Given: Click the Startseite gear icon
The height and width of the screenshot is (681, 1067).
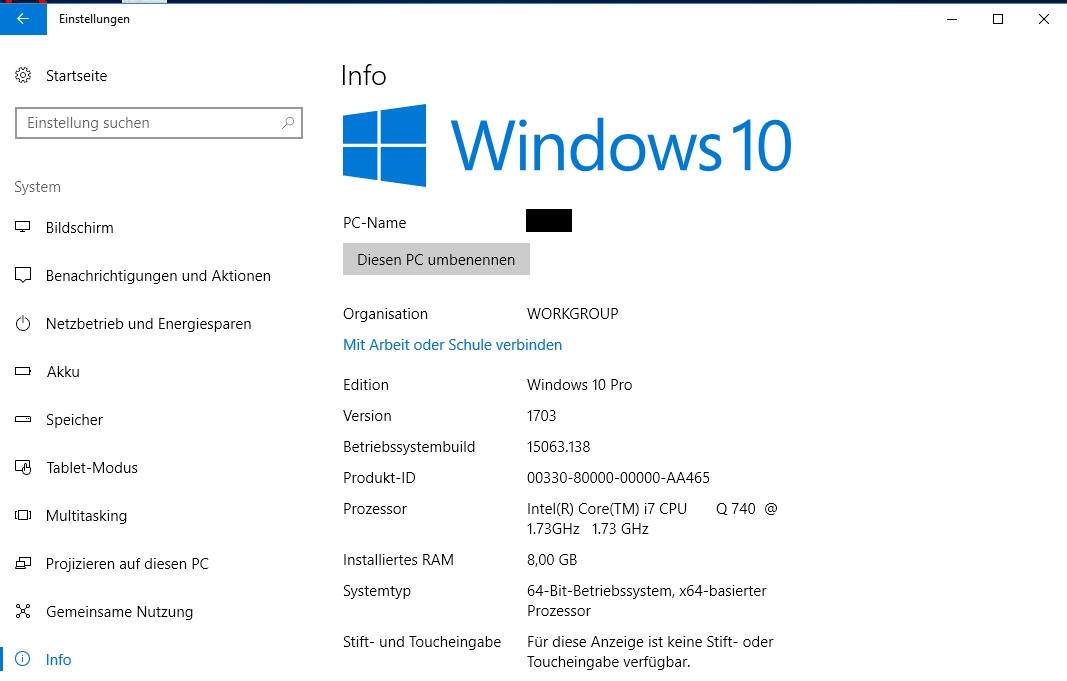Looking at the screenshot, I should [x=23, y=75].
